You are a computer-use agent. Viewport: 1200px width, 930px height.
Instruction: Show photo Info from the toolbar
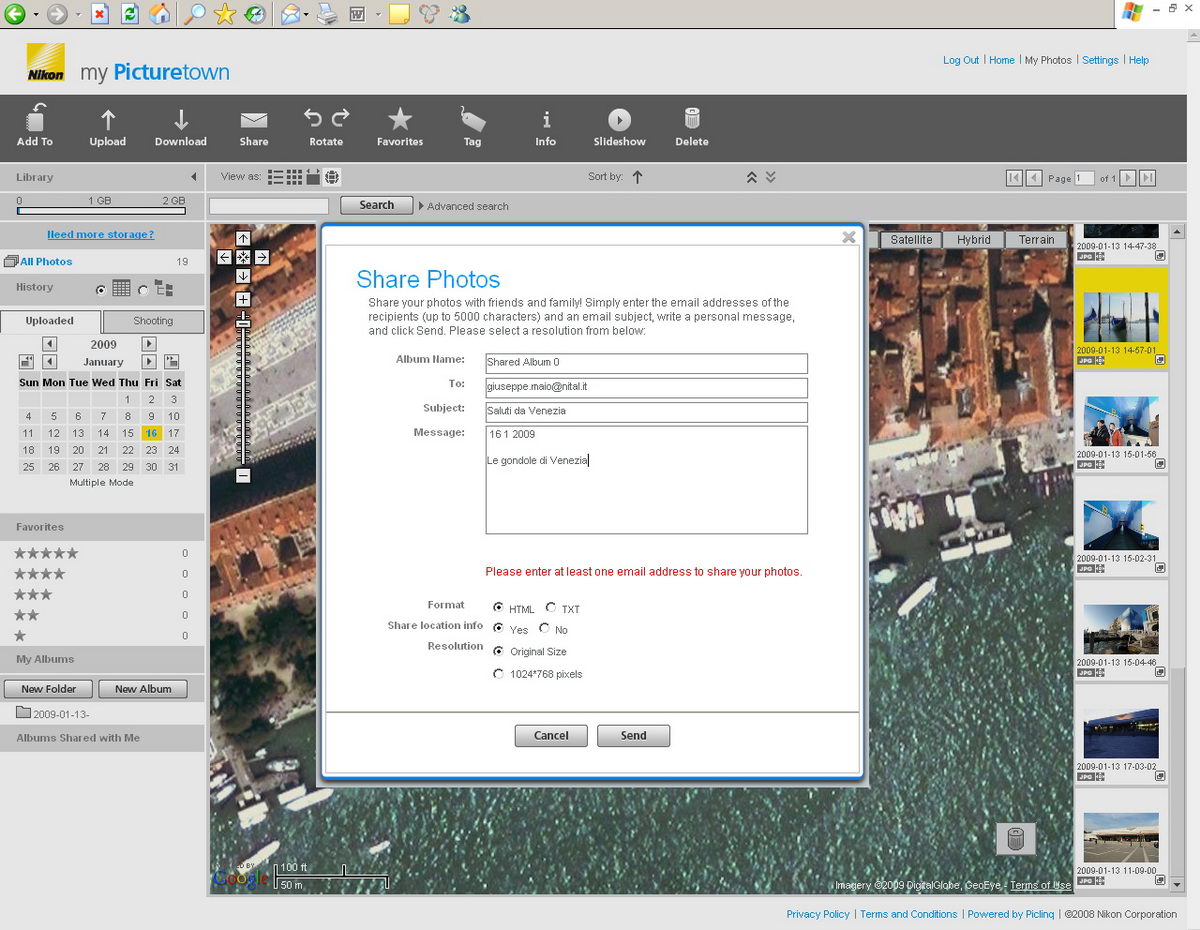pos(546,120)
